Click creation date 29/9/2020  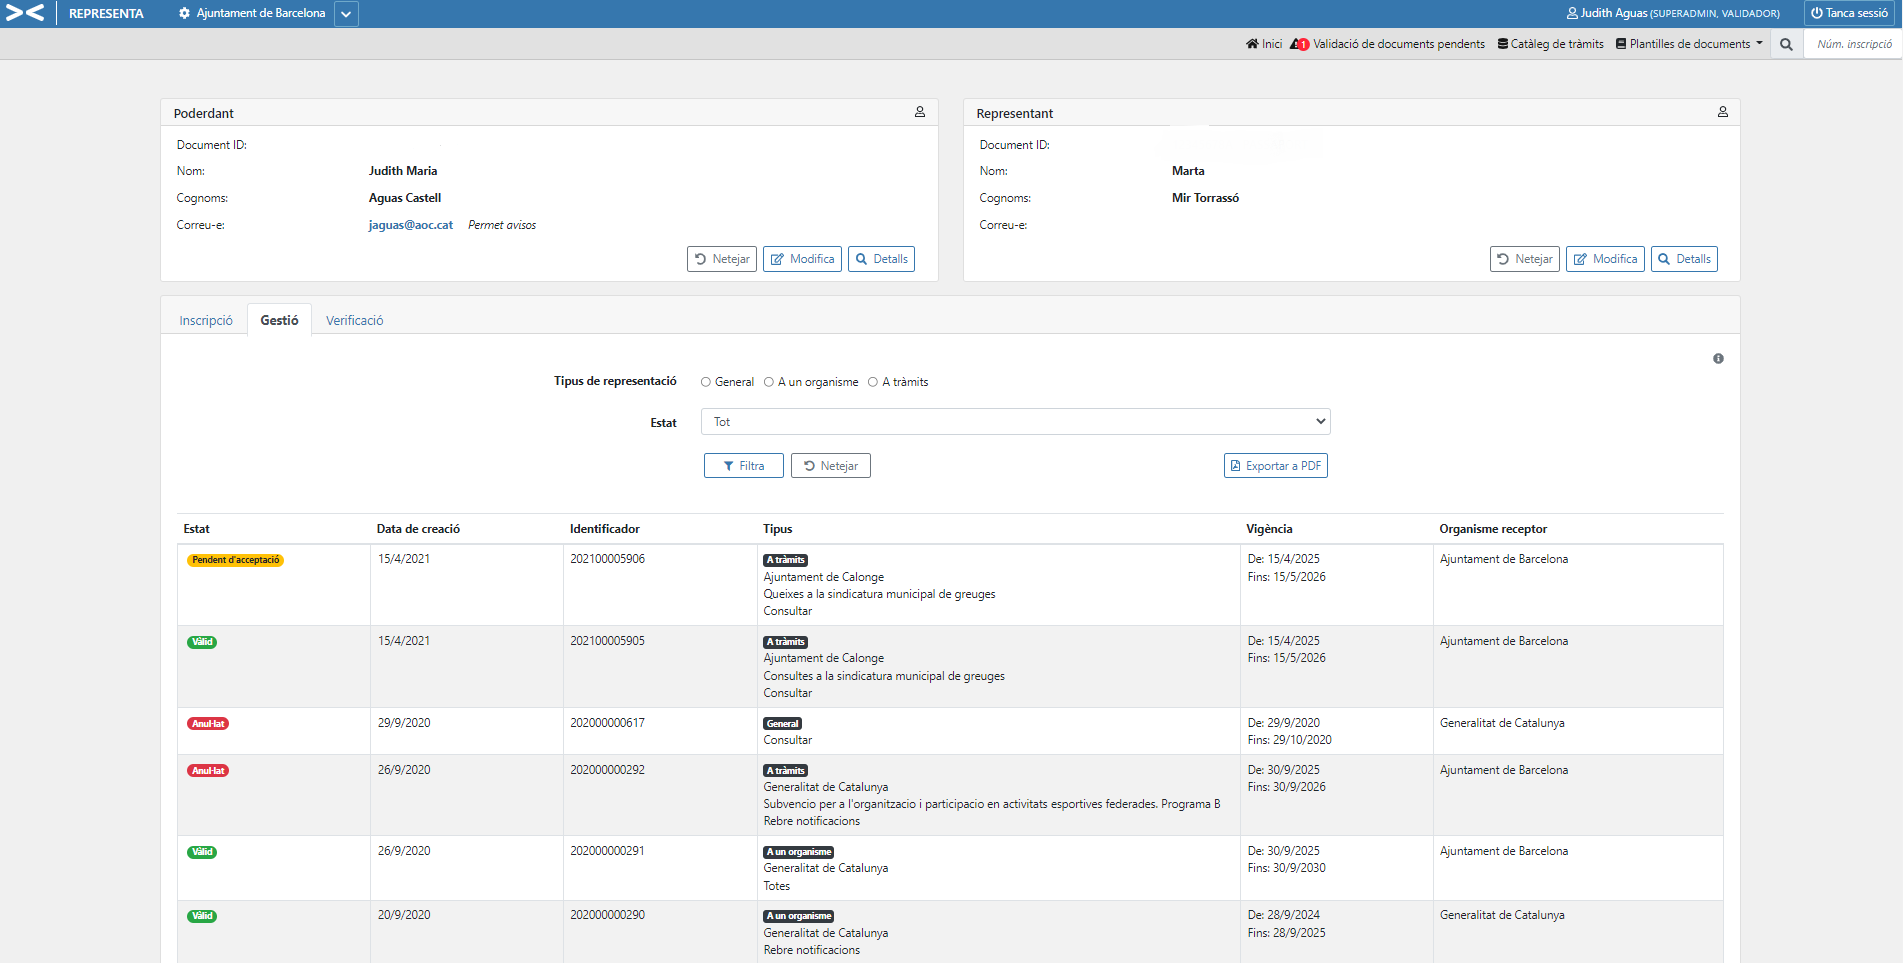[x=404, y=723]
